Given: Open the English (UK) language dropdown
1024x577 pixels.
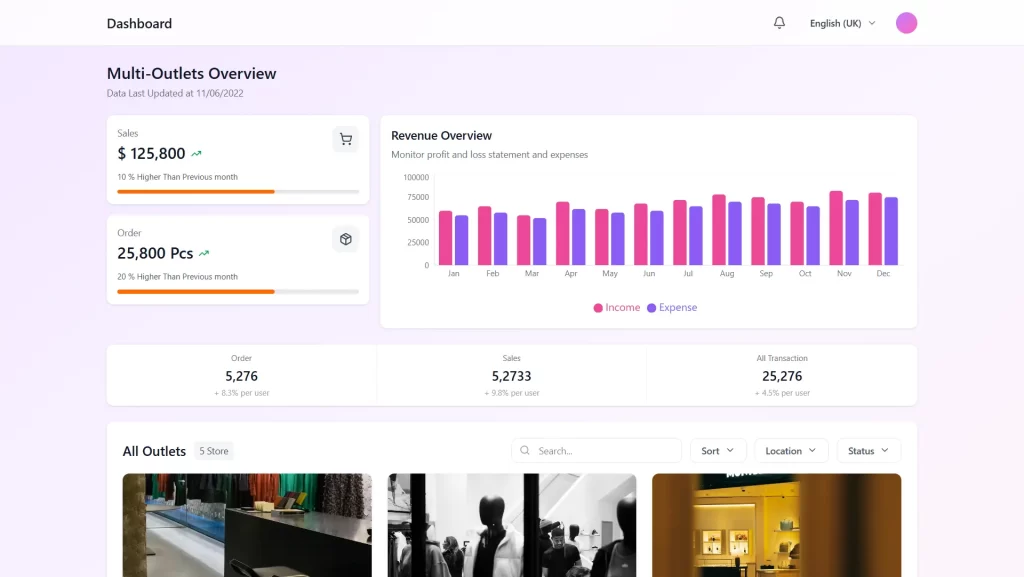Looking at the screenshot, I should pyautogui.click(x=843, y=22).
